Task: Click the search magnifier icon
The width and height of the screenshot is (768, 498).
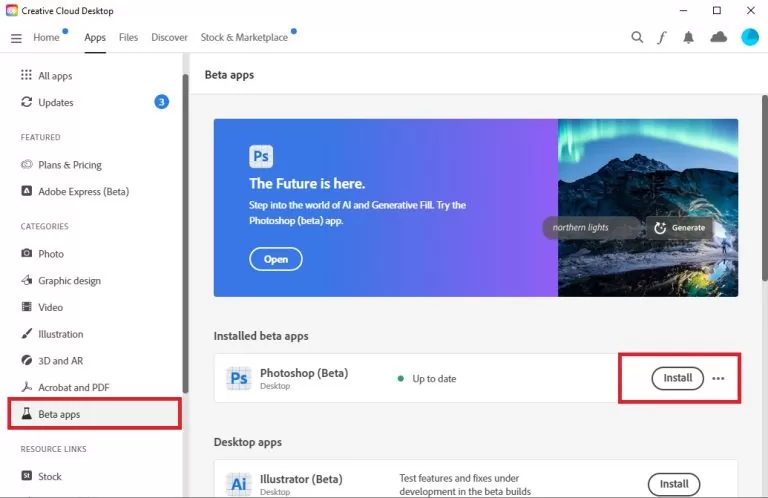Action: point(637,38)
